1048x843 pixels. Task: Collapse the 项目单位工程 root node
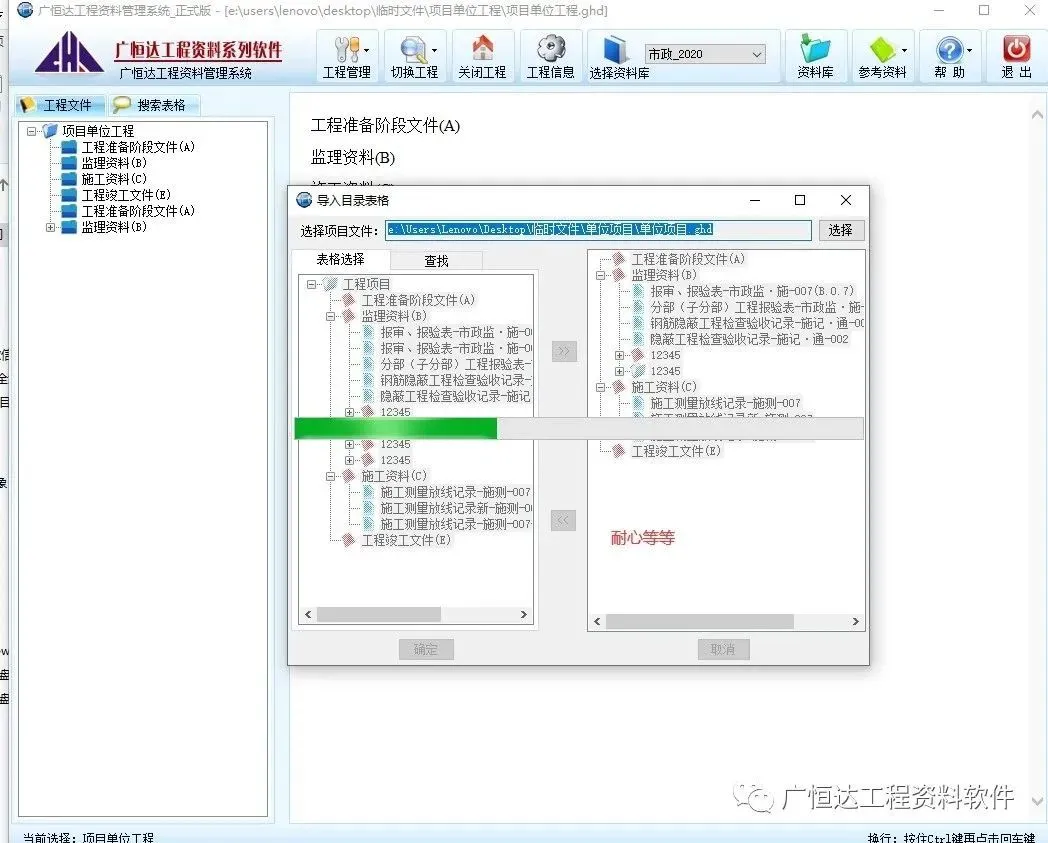tap(31, 131)
